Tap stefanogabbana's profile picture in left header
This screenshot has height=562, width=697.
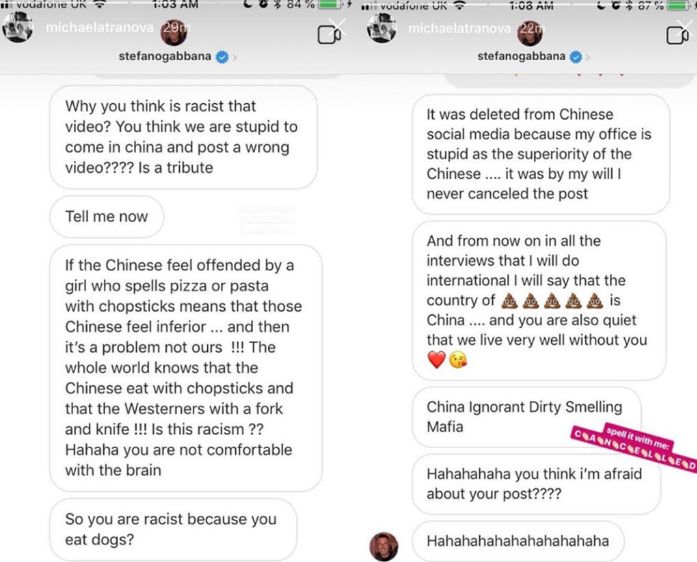(173, 33)
